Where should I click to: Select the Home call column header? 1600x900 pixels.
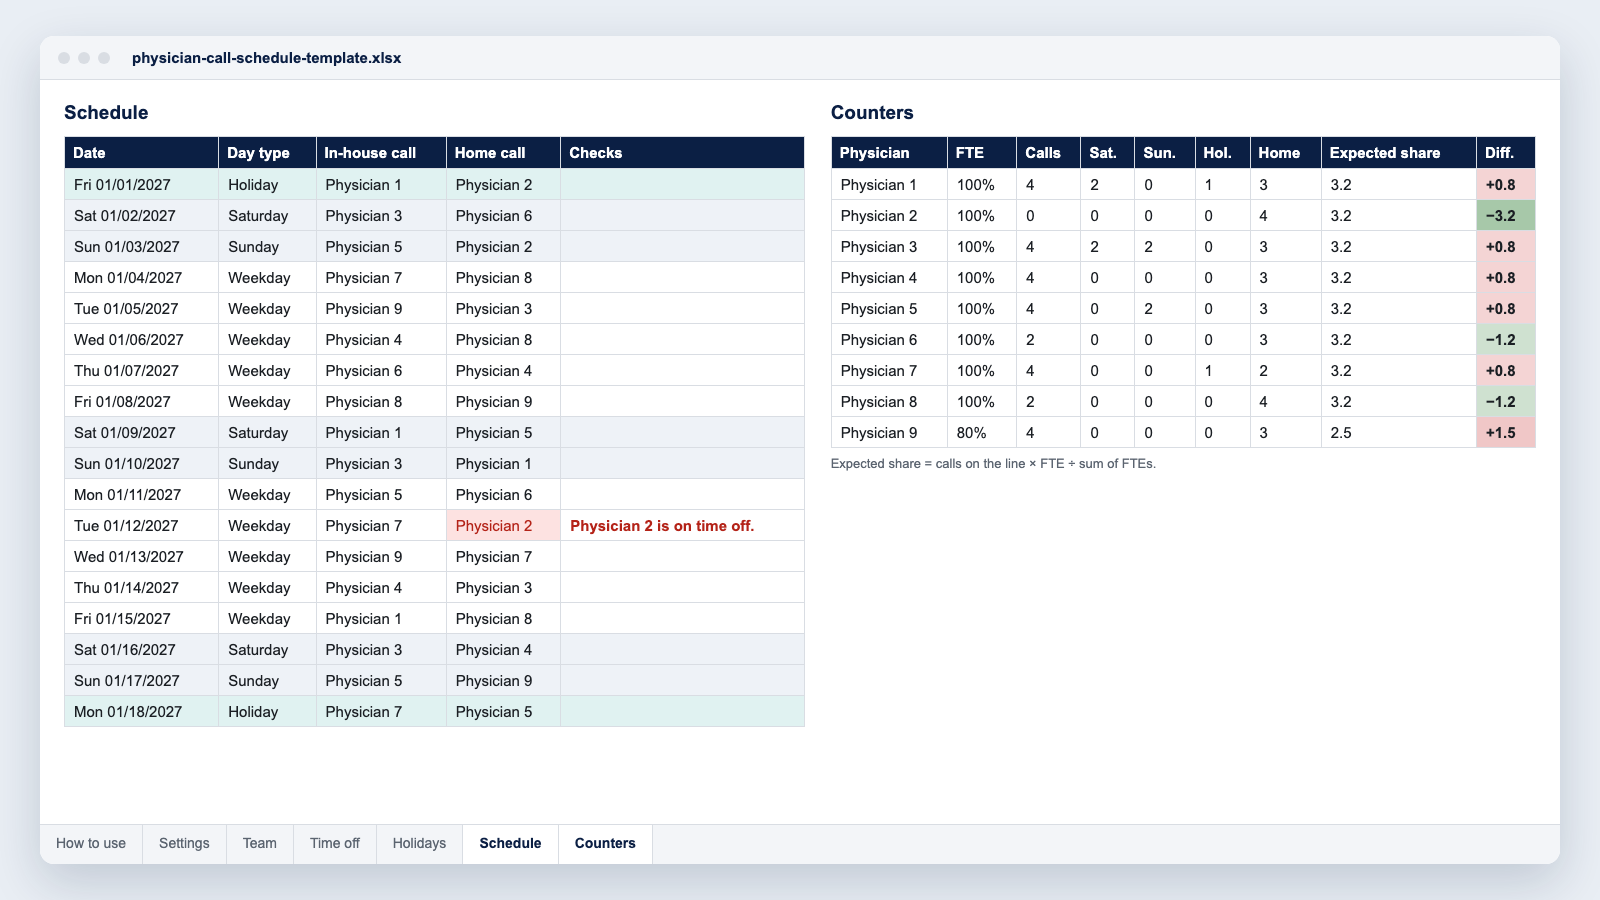(503, 153)
